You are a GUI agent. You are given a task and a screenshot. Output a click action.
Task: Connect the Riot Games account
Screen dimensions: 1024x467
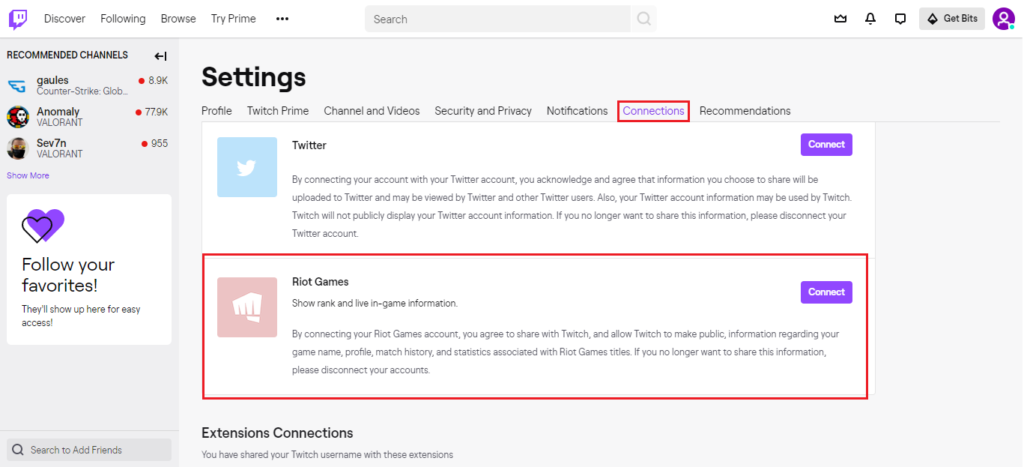(x=826, y=292)
